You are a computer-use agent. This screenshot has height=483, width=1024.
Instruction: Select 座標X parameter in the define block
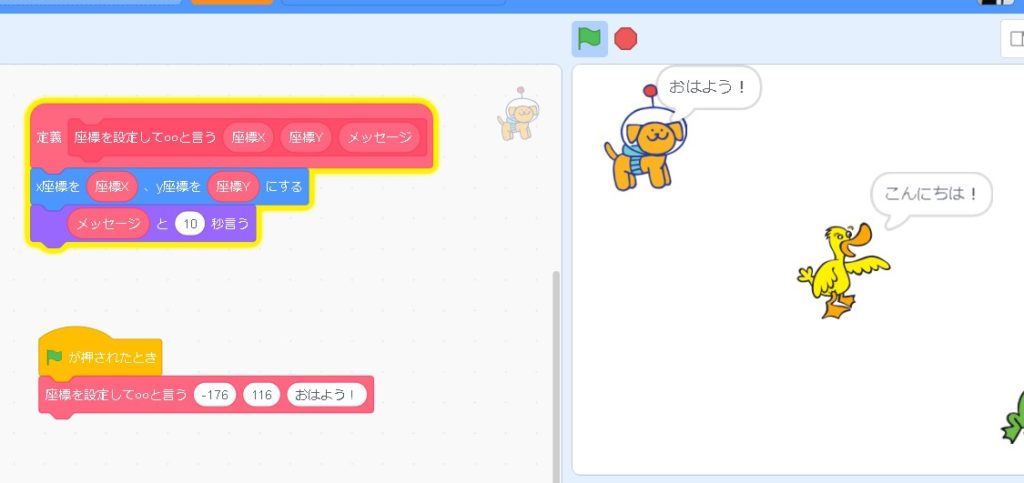click(249, 137)
